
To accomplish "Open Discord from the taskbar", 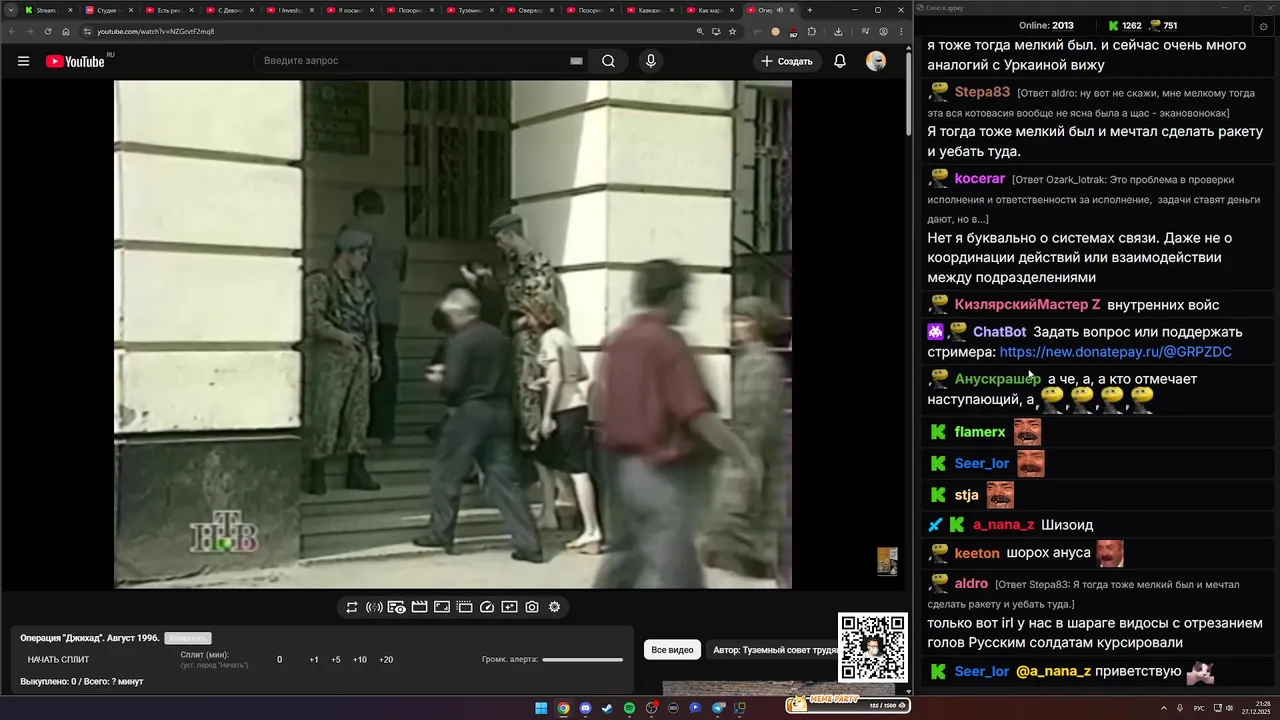I will click(585, 708).
